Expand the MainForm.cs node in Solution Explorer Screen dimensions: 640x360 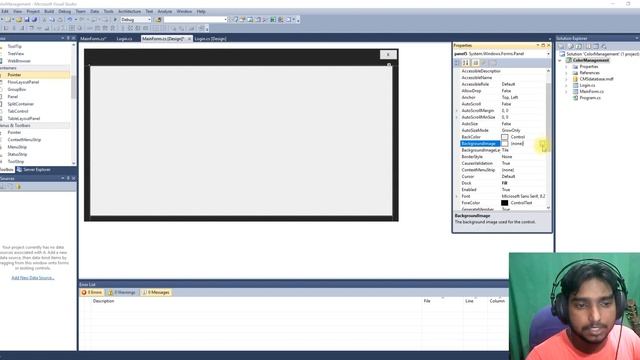coord(567,92)
